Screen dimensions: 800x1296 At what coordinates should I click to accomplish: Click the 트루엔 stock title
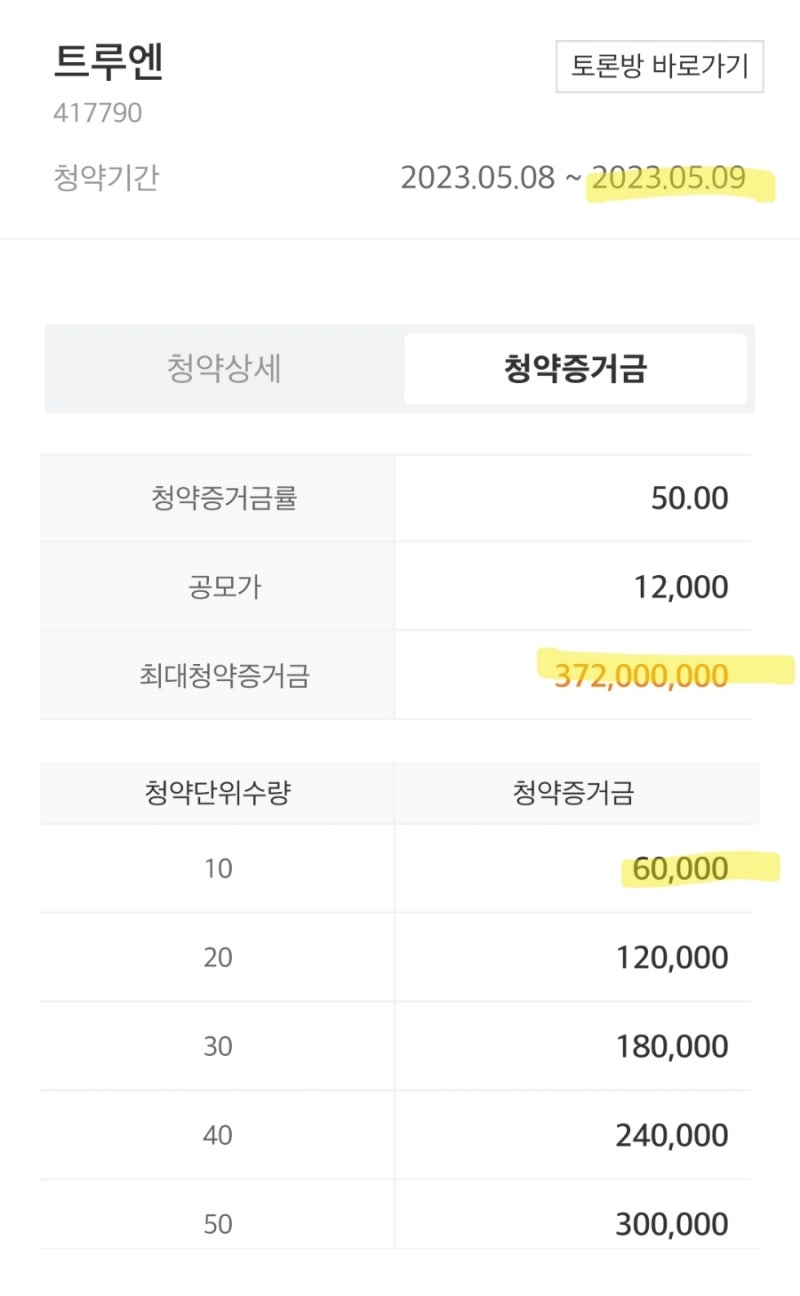108,62
